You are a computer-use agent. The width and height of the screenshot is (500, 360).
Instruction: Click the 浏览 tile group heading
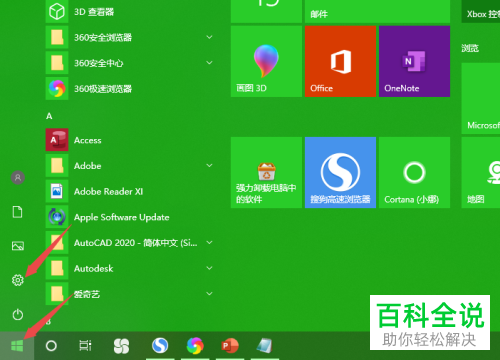pyautogui.click(x=470, y=48)
